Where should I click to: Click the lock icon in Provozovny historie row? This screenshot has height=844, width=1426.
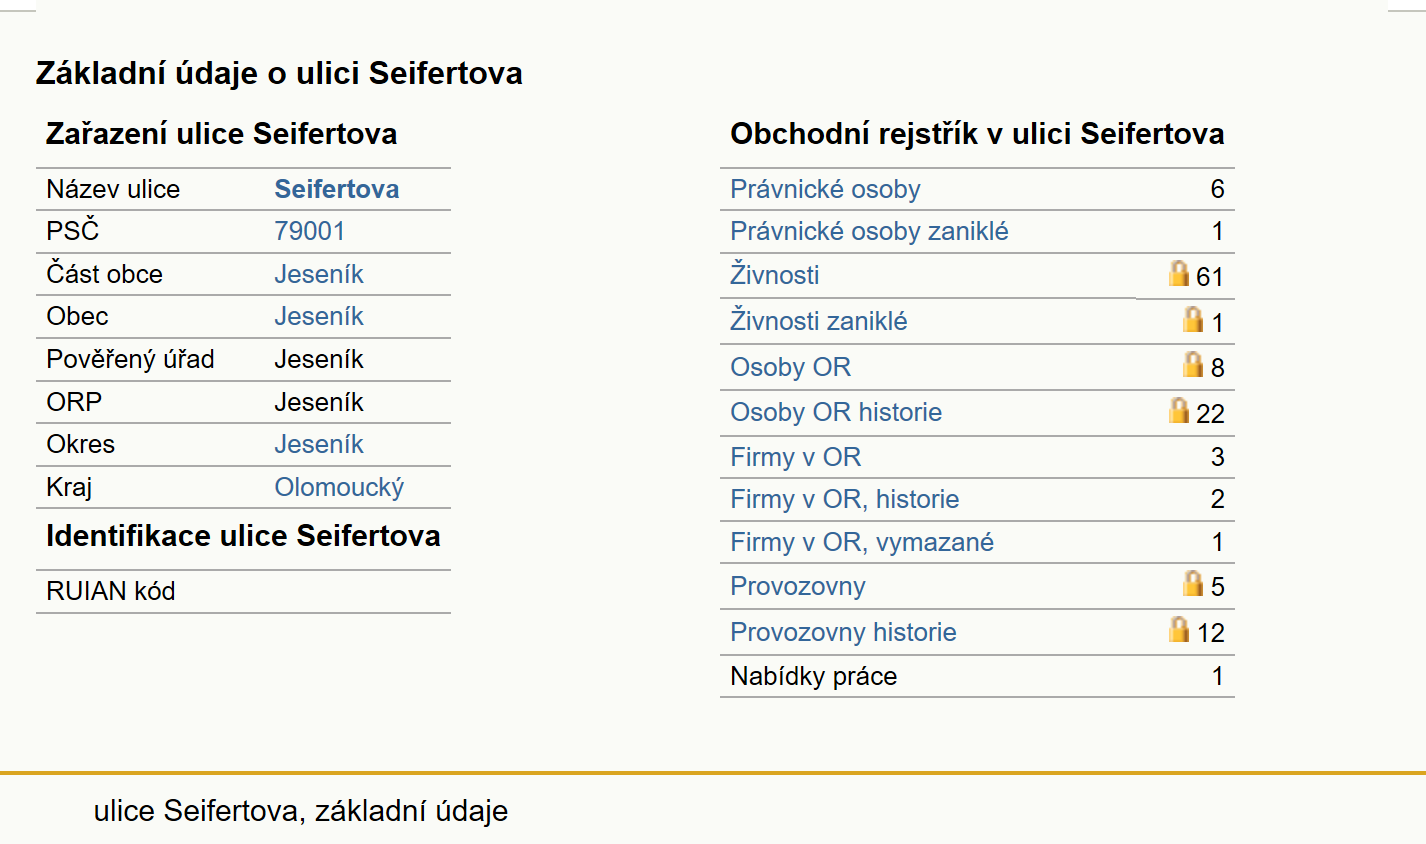[1180, 629]
